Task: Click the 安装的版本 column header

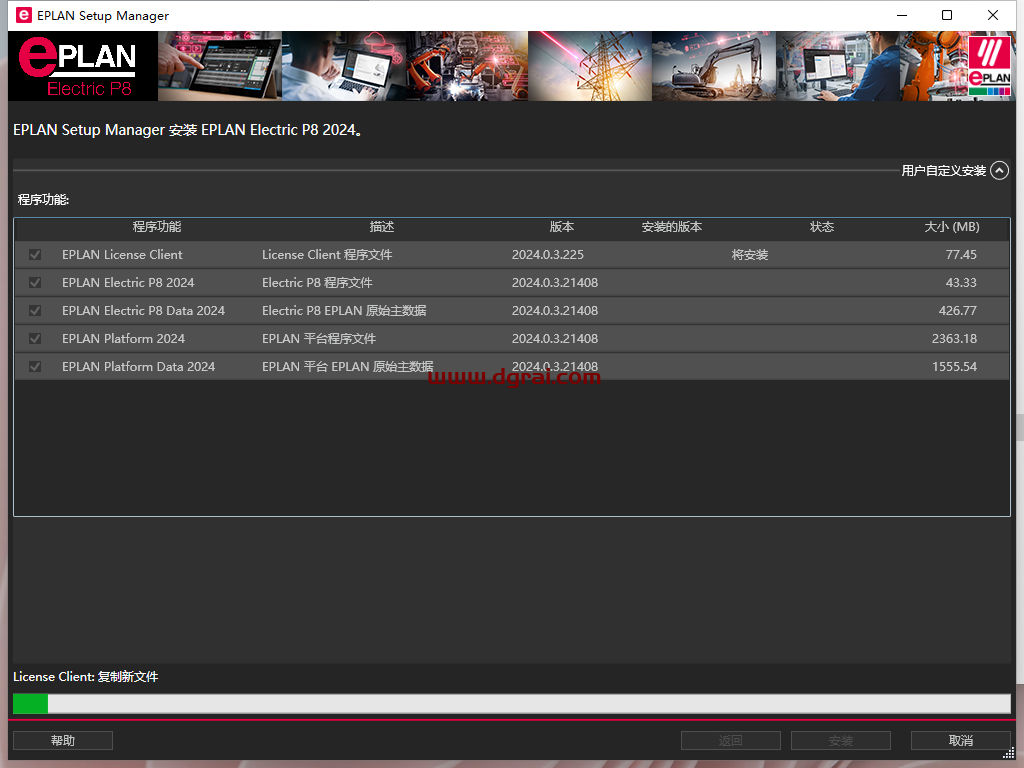Action: point(671,227)
